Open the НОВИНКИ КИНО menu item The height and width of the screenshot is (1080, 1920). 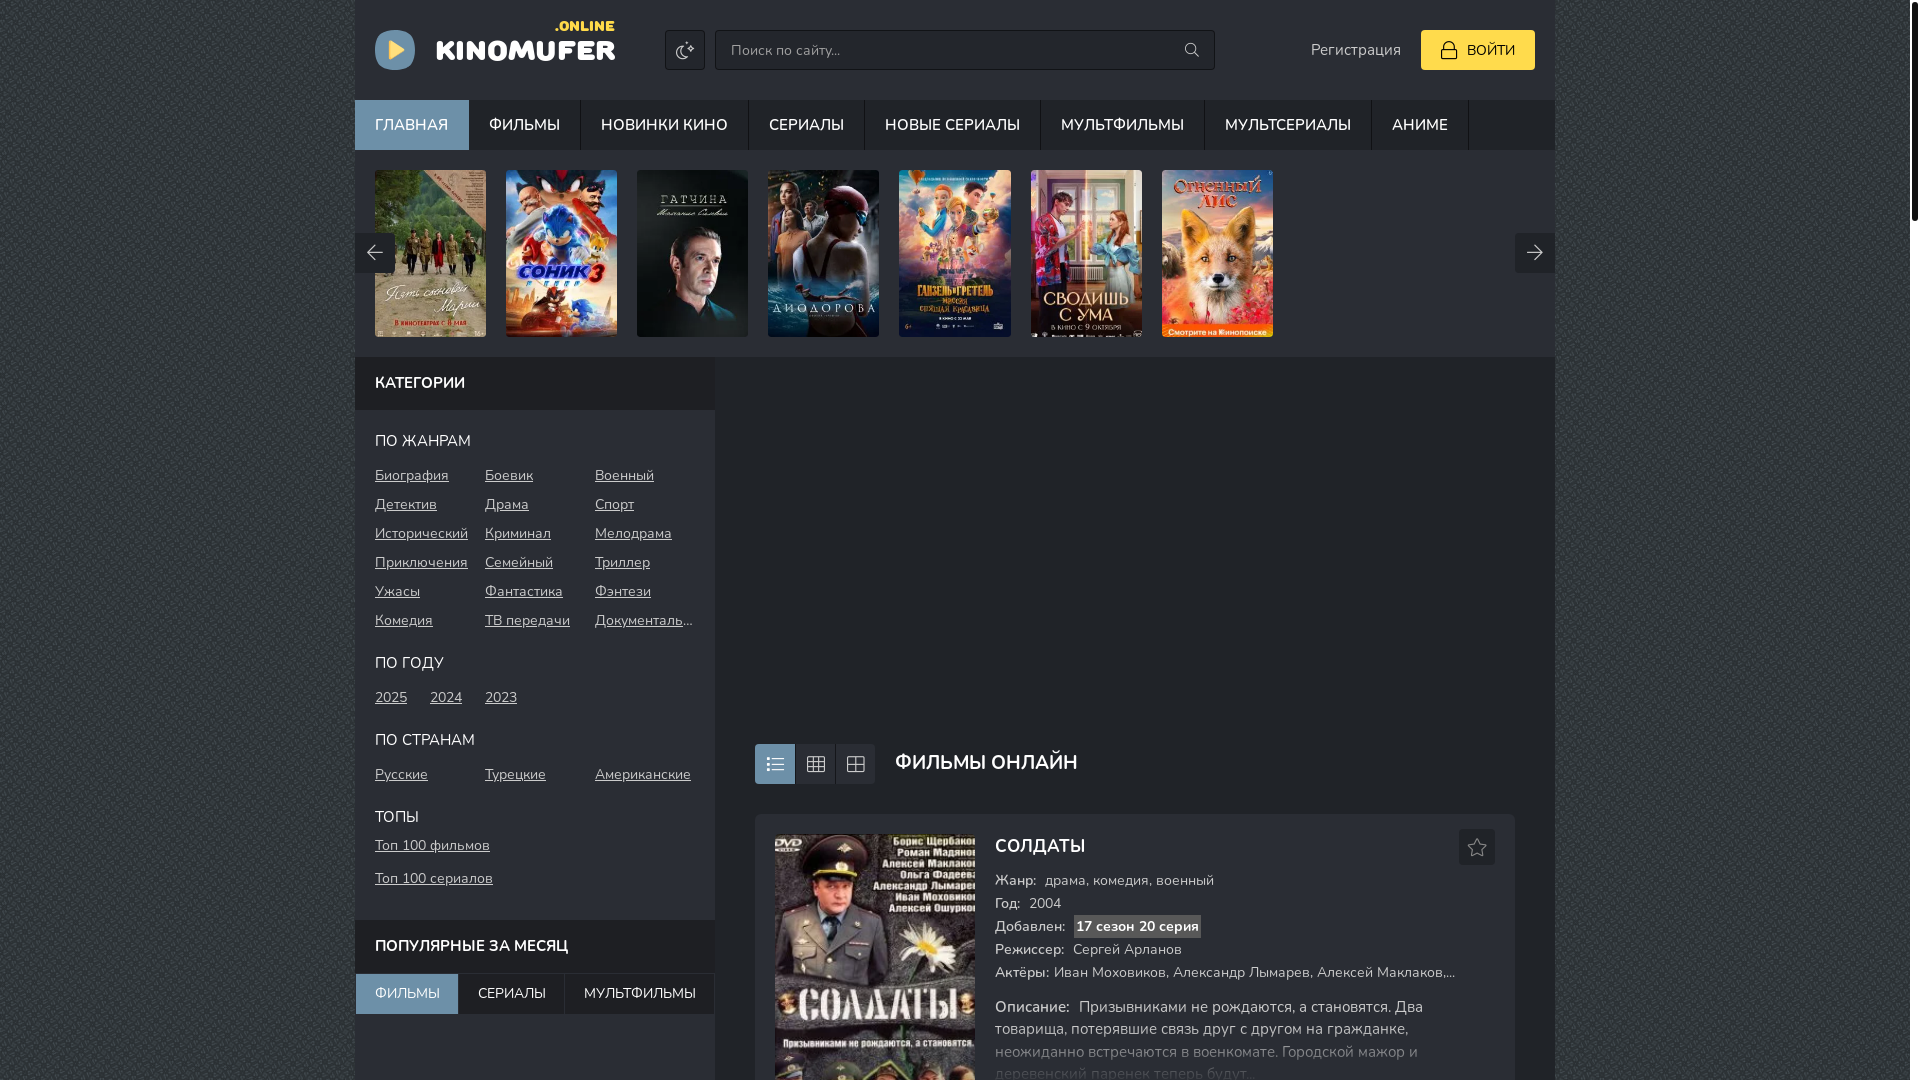pyautogui.click(x=664, y=125)
